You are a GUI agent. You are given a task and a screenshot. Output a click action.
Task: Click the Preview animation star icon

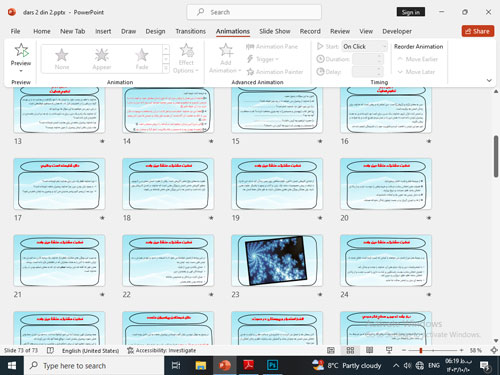coord(21,51)
